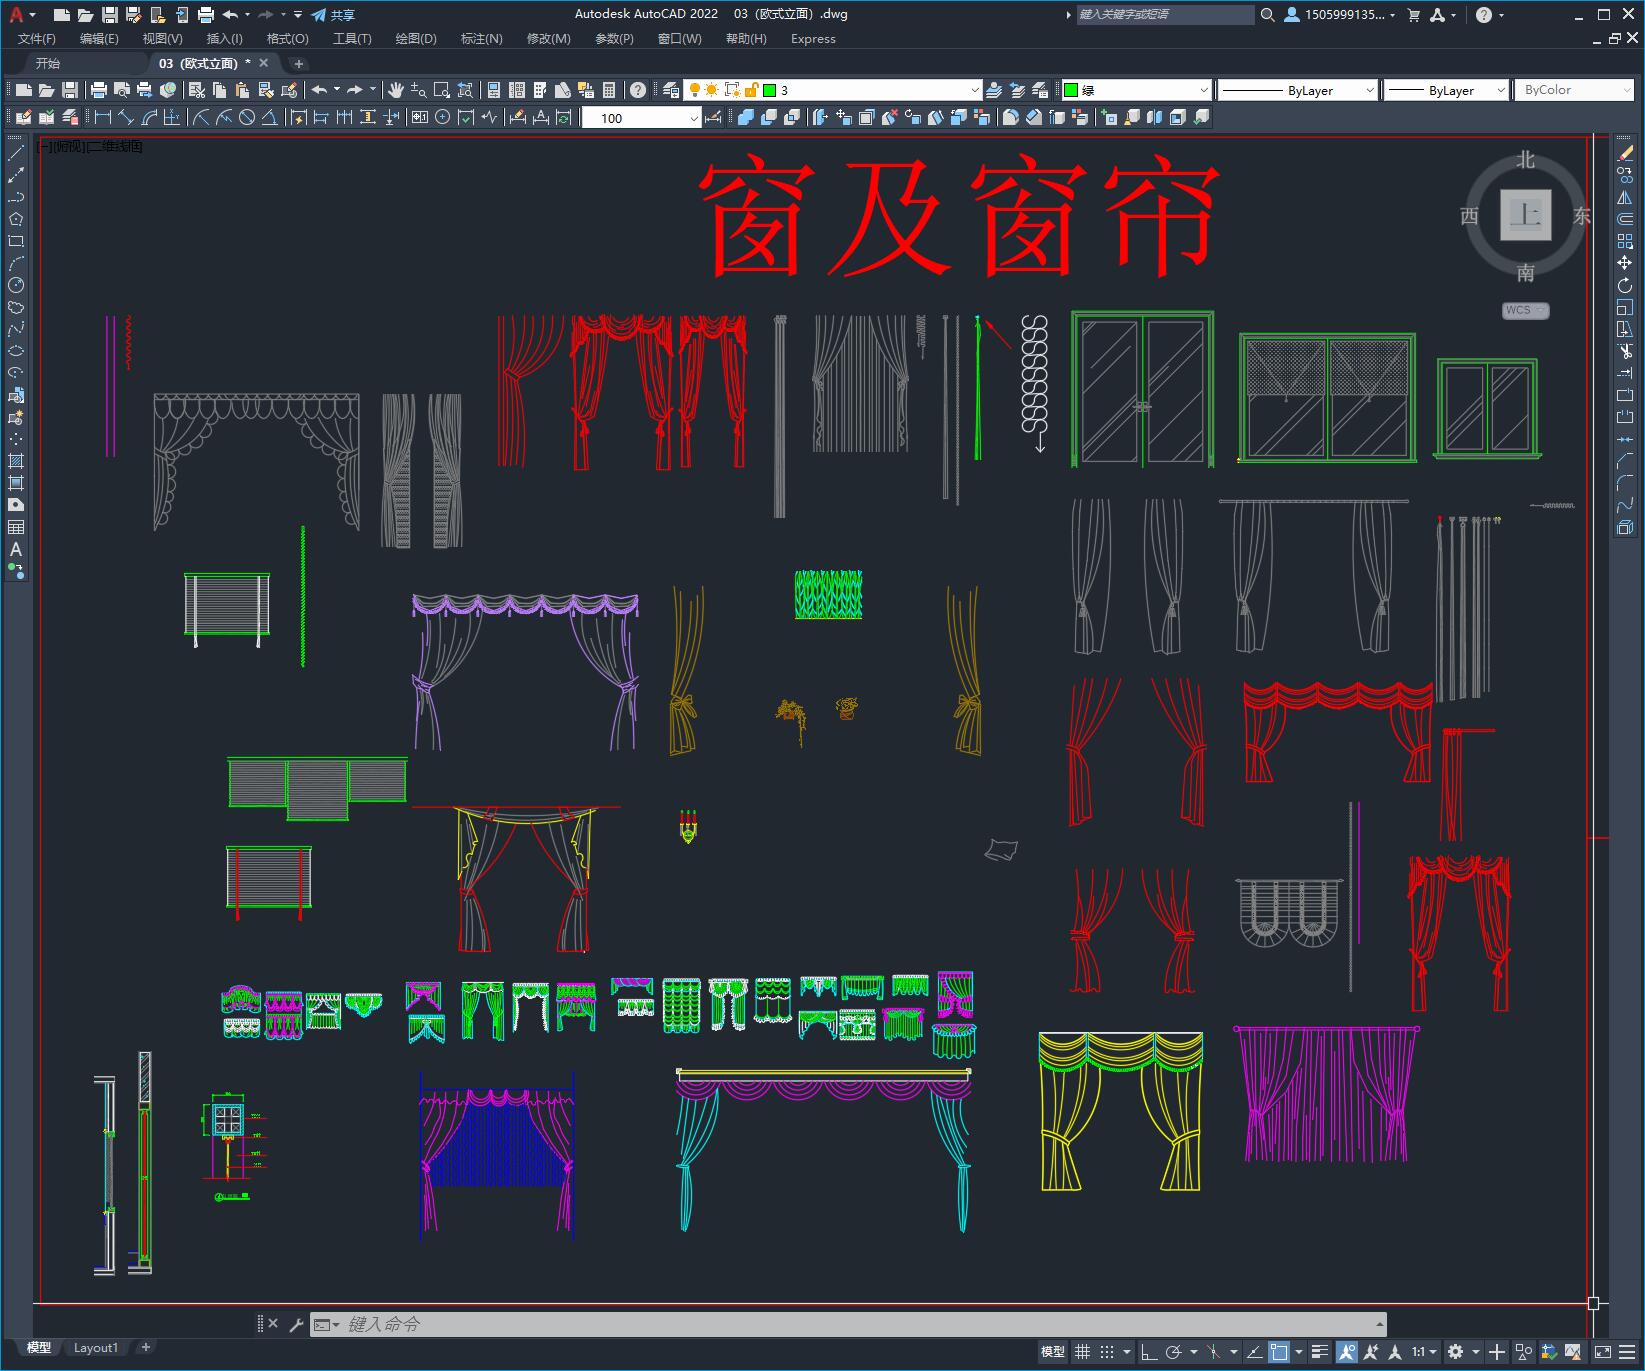
Task: Select the Diameter dimension tool
Action: (246, 118)
